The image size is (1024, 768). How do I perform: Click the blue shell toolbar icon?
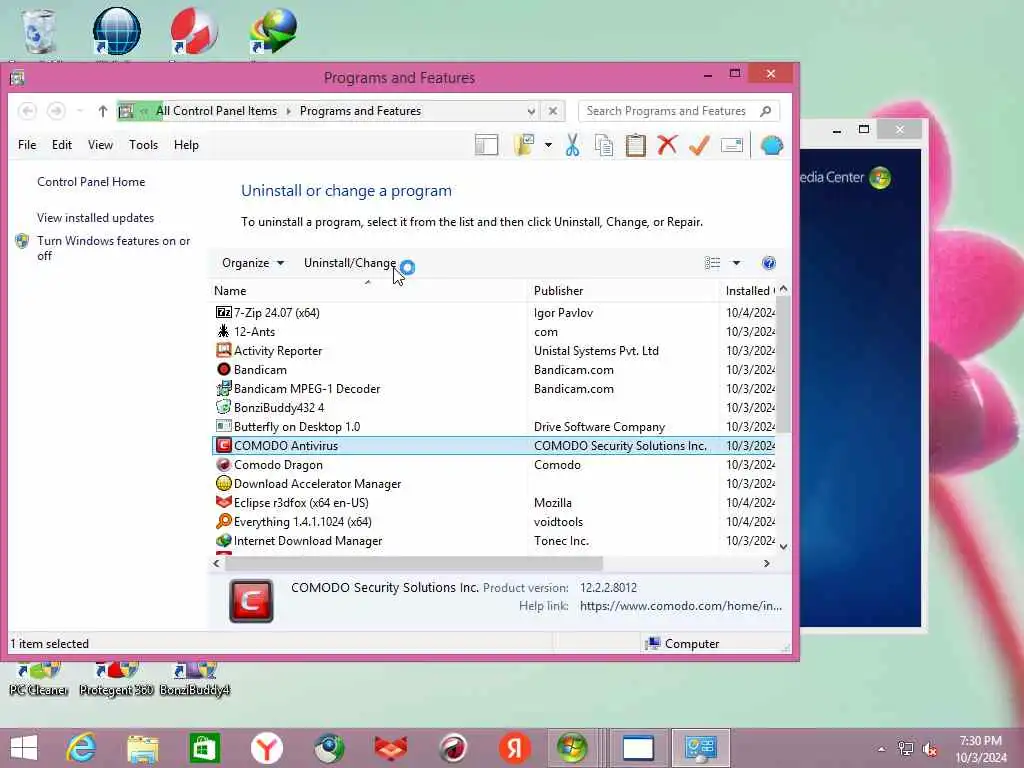[771, 145]
